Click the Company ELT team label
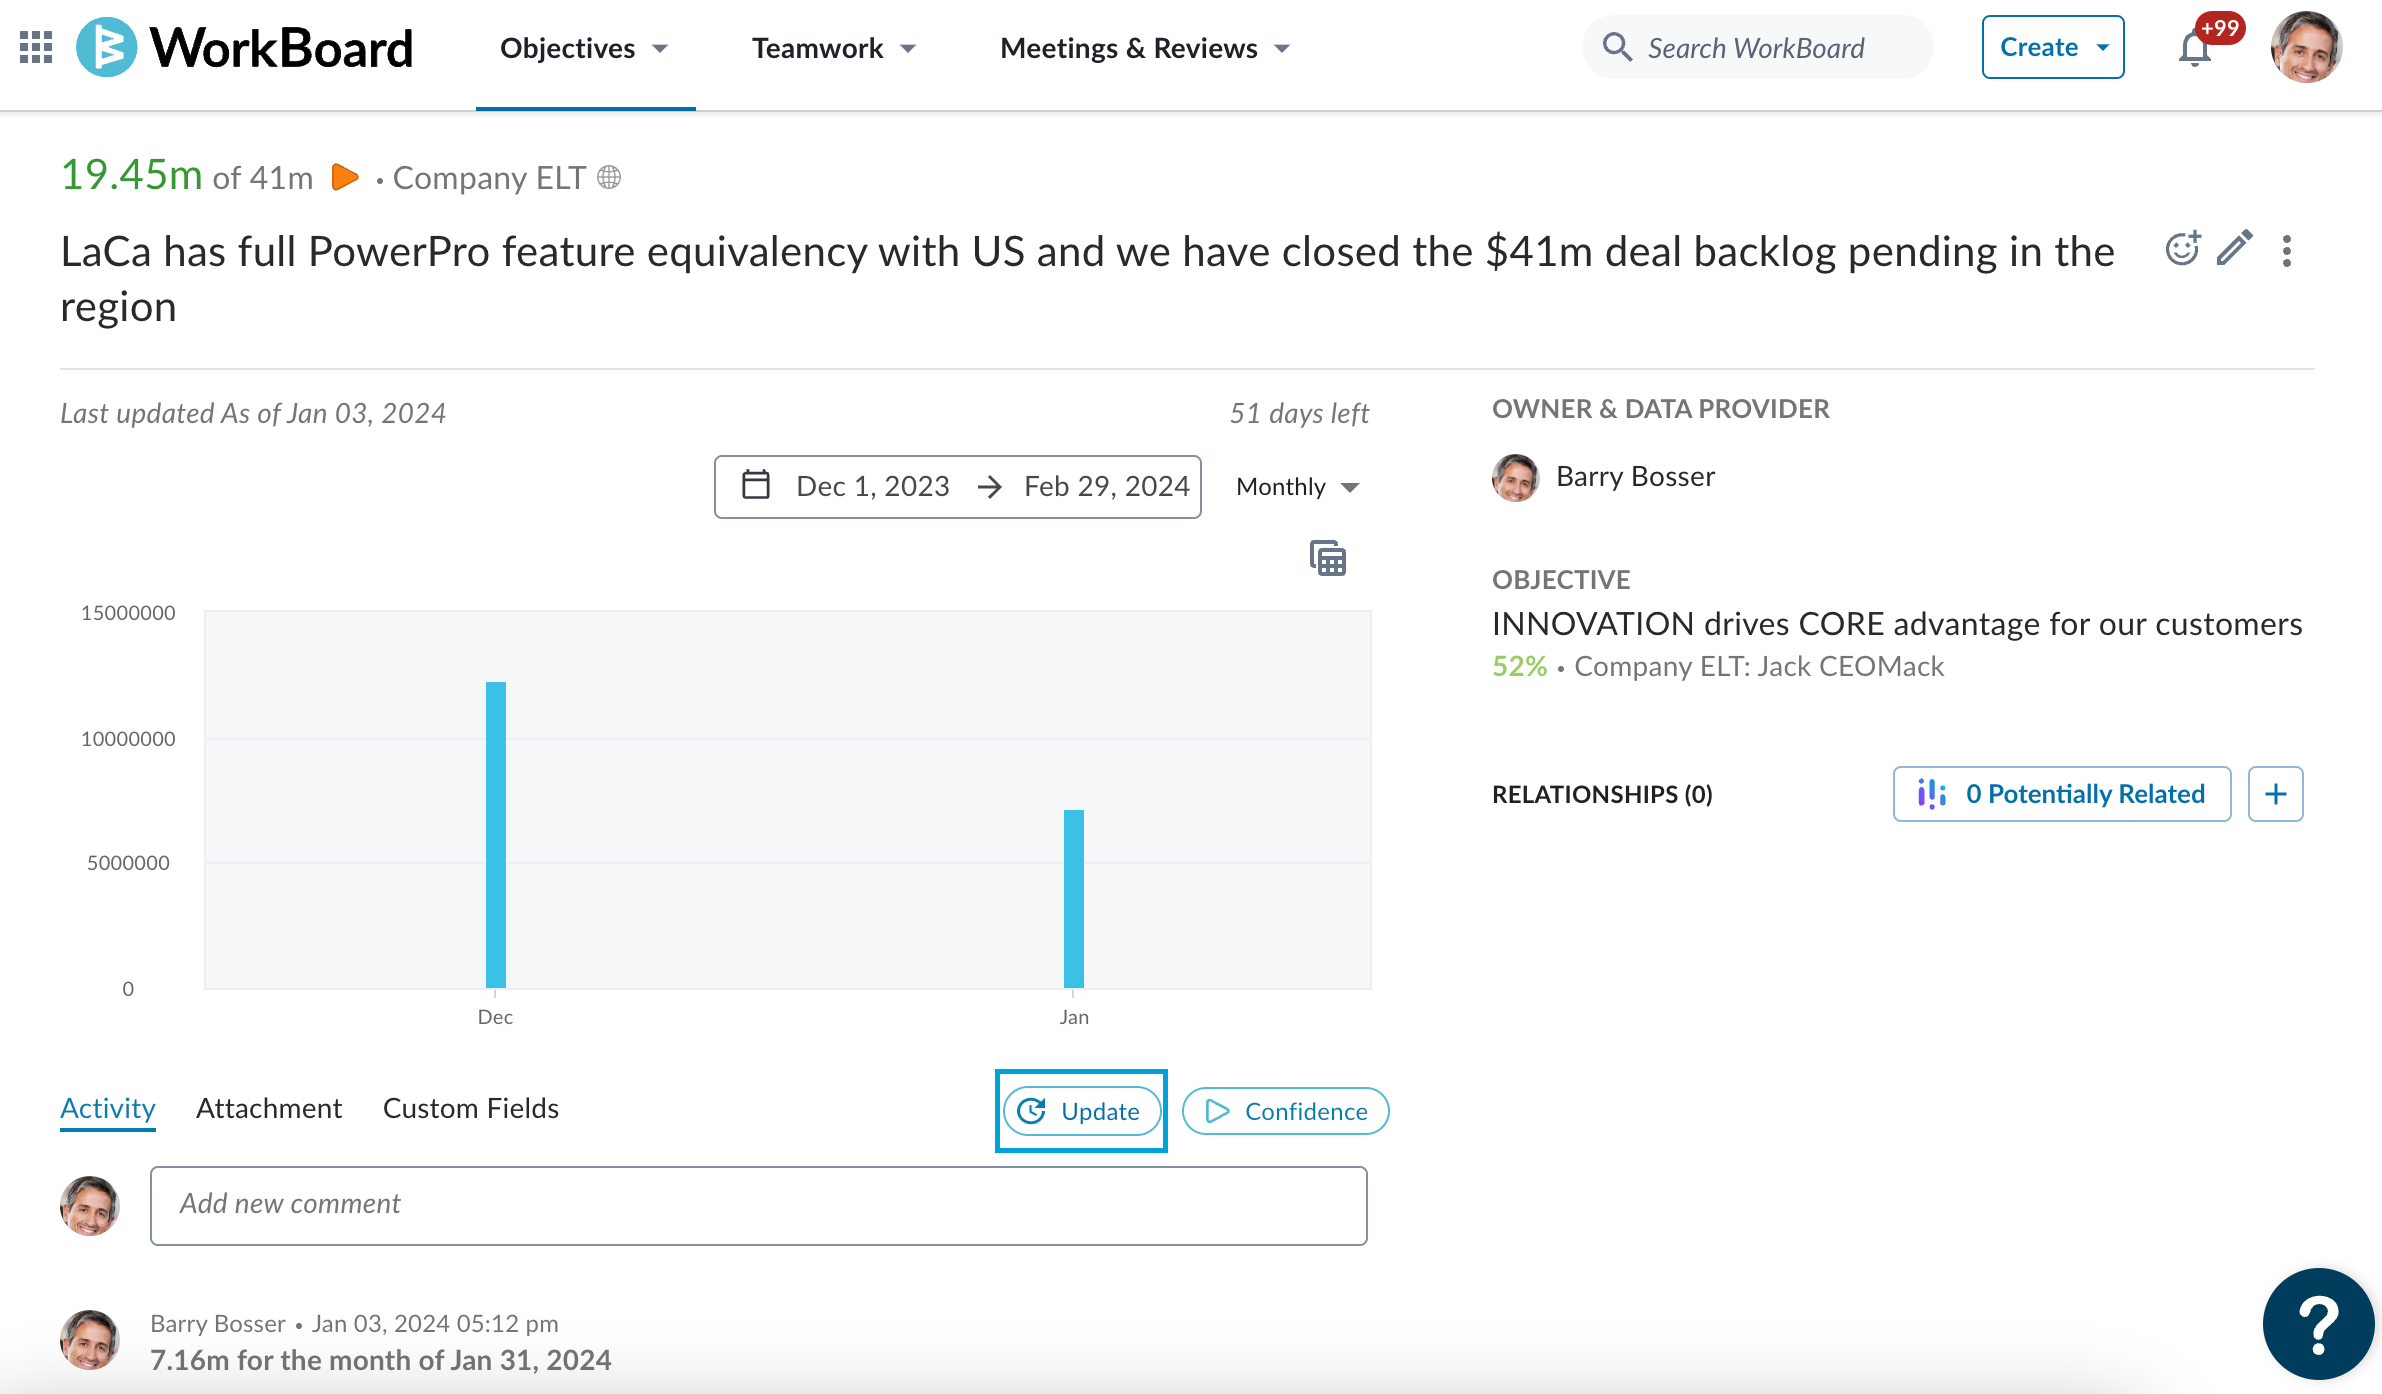The width and height of the screenshot is (2382, 1394). pos(489,177)
